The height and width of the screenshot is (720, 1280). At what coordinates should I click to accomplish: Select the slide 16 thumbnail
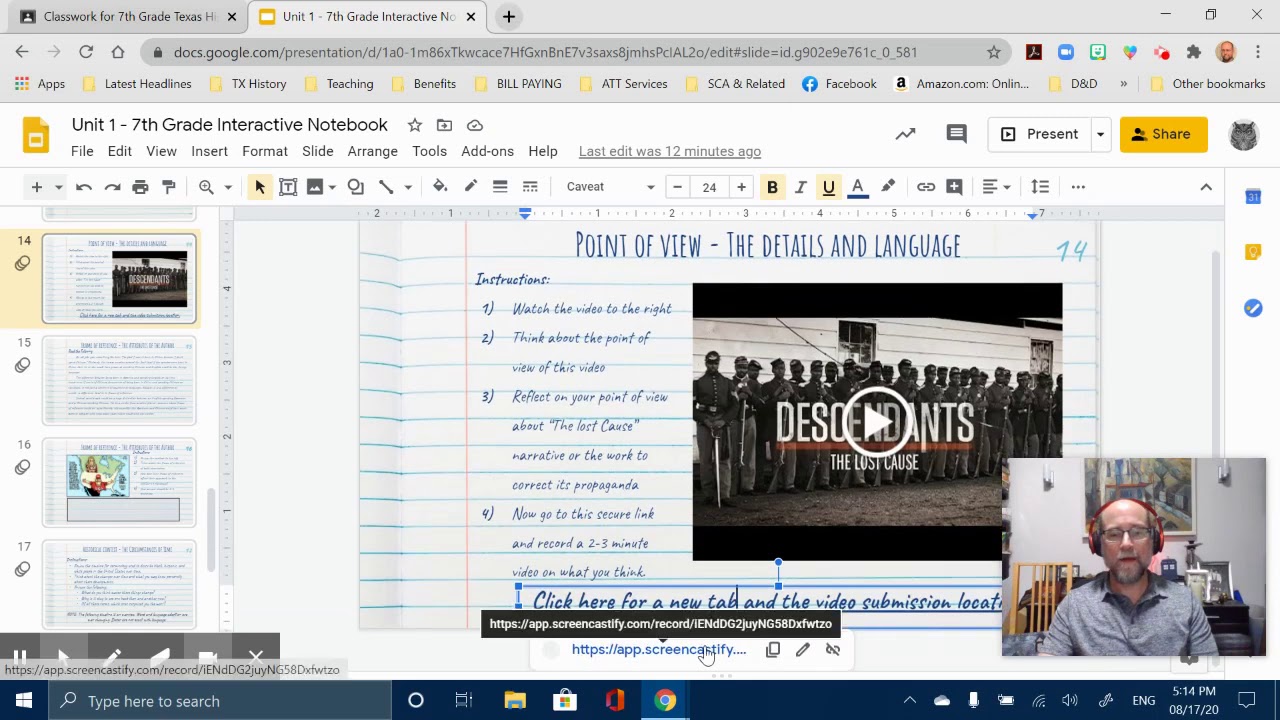tap(119, 483)
